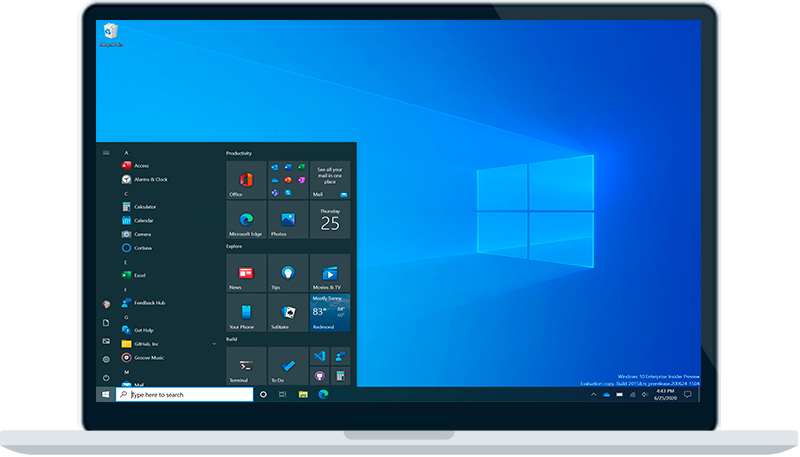Image resolution: width=800 pixels, height=457 pixels.
Task: Click in the taskbar search box
Action: click(x=185, y=394)
